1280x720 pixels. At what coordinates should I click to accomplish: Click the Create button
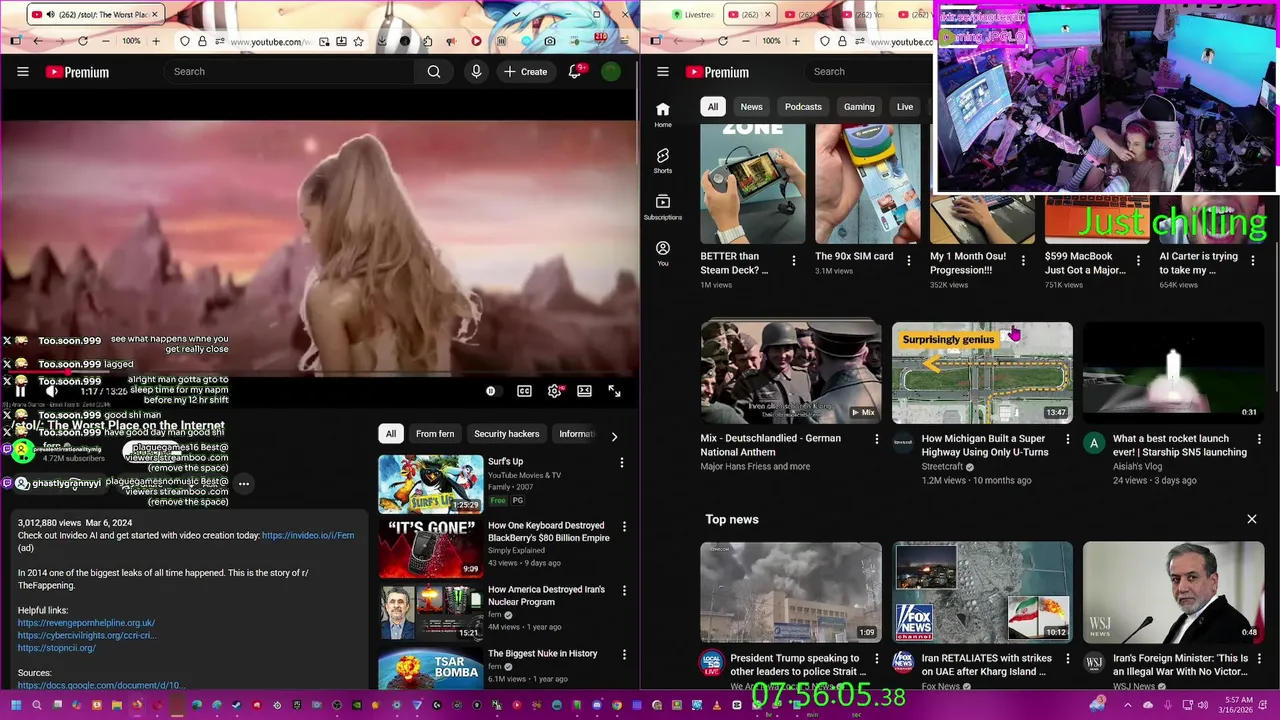pyautogui.click(x=526, y=72)
